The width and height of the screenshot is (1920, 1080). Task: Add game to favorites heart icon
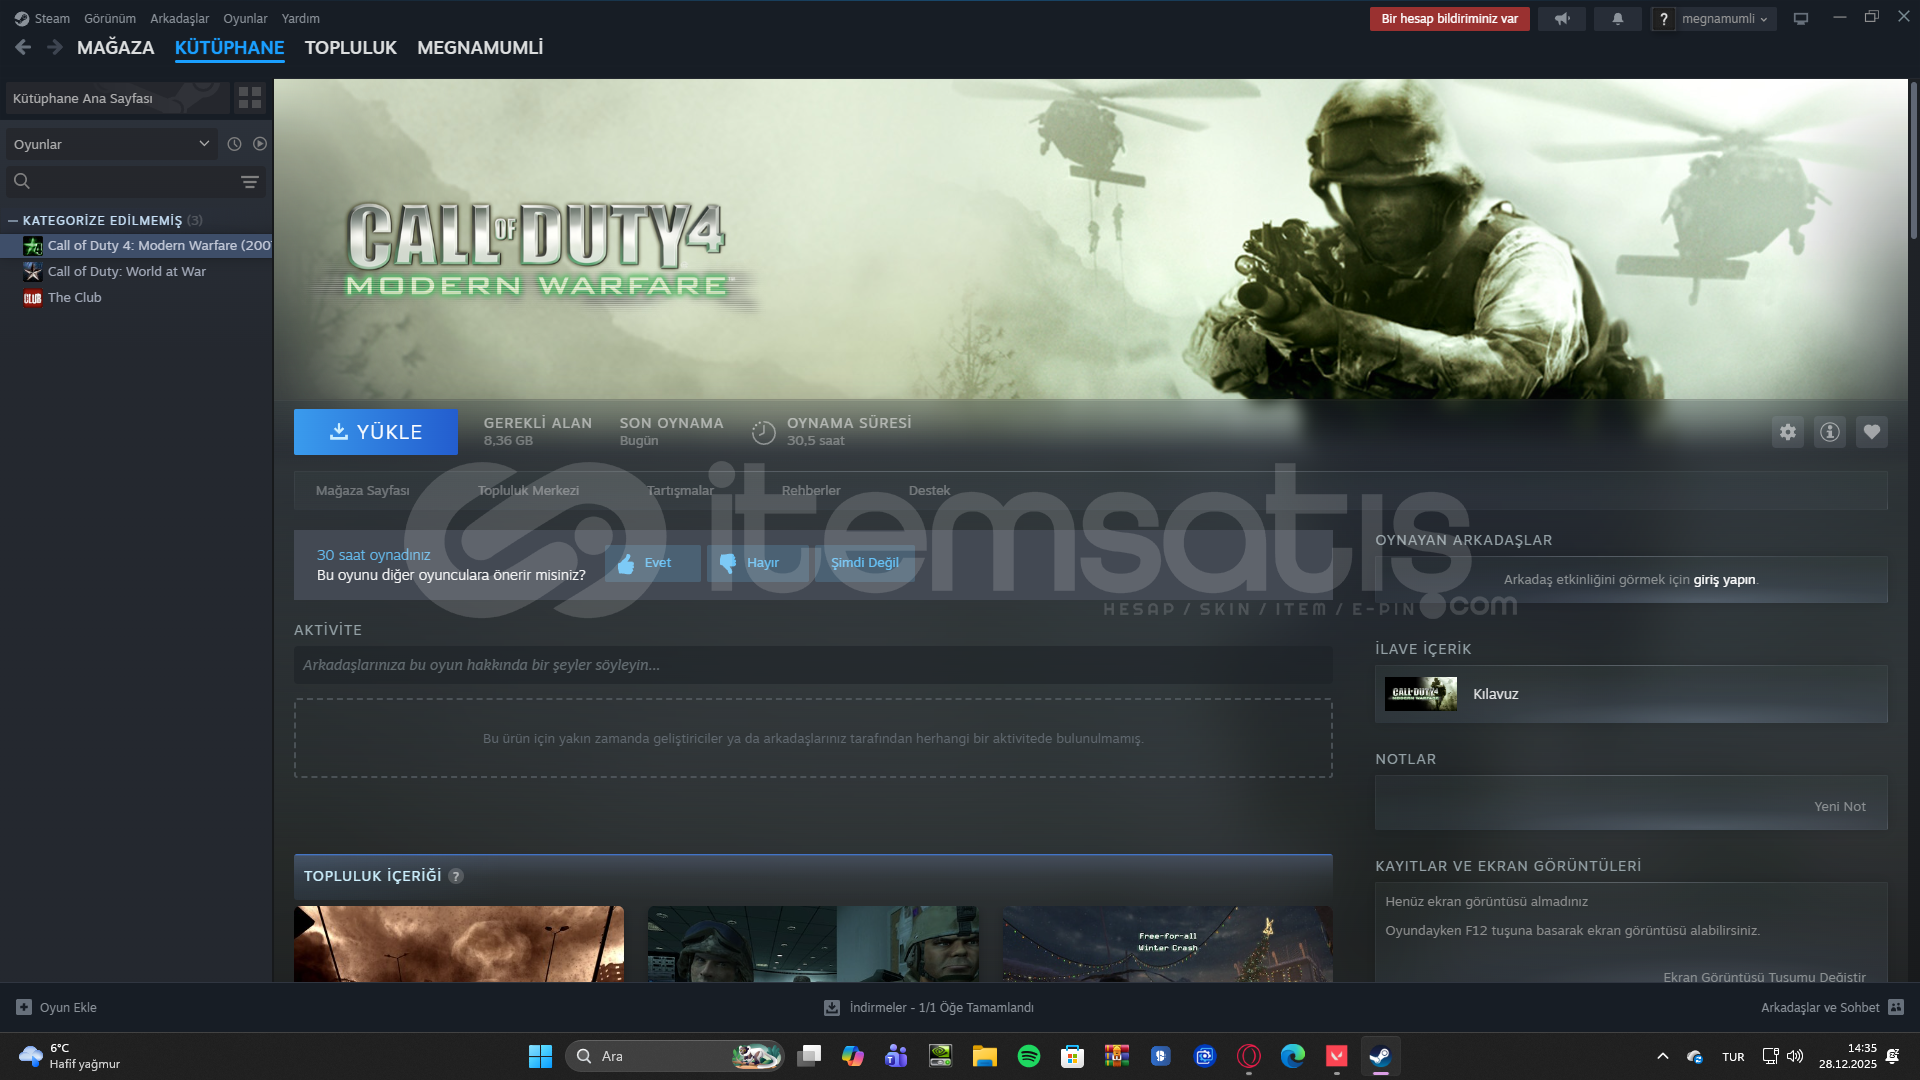(x=1871, y=432)
